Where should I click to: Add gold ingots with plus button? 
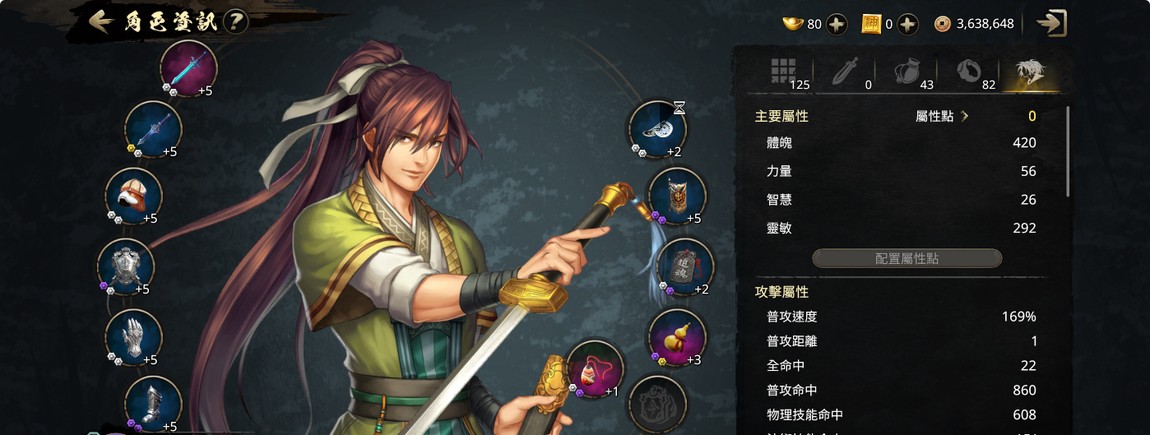836,24
